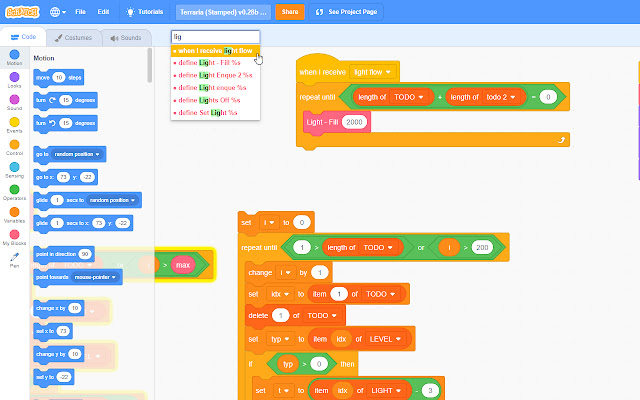This screenshot has height=400, width=640.
Task: Open the language globe menu
Action: (58, 12)
